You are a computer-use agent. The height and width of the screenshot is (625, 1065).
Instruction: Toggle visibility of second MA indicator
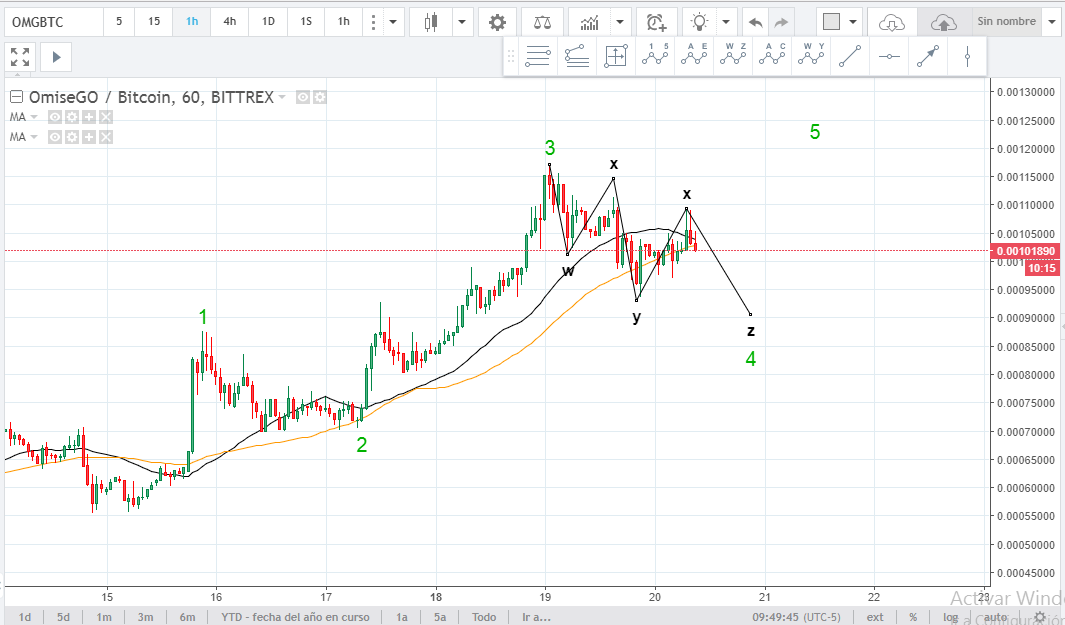click(55, 137)
